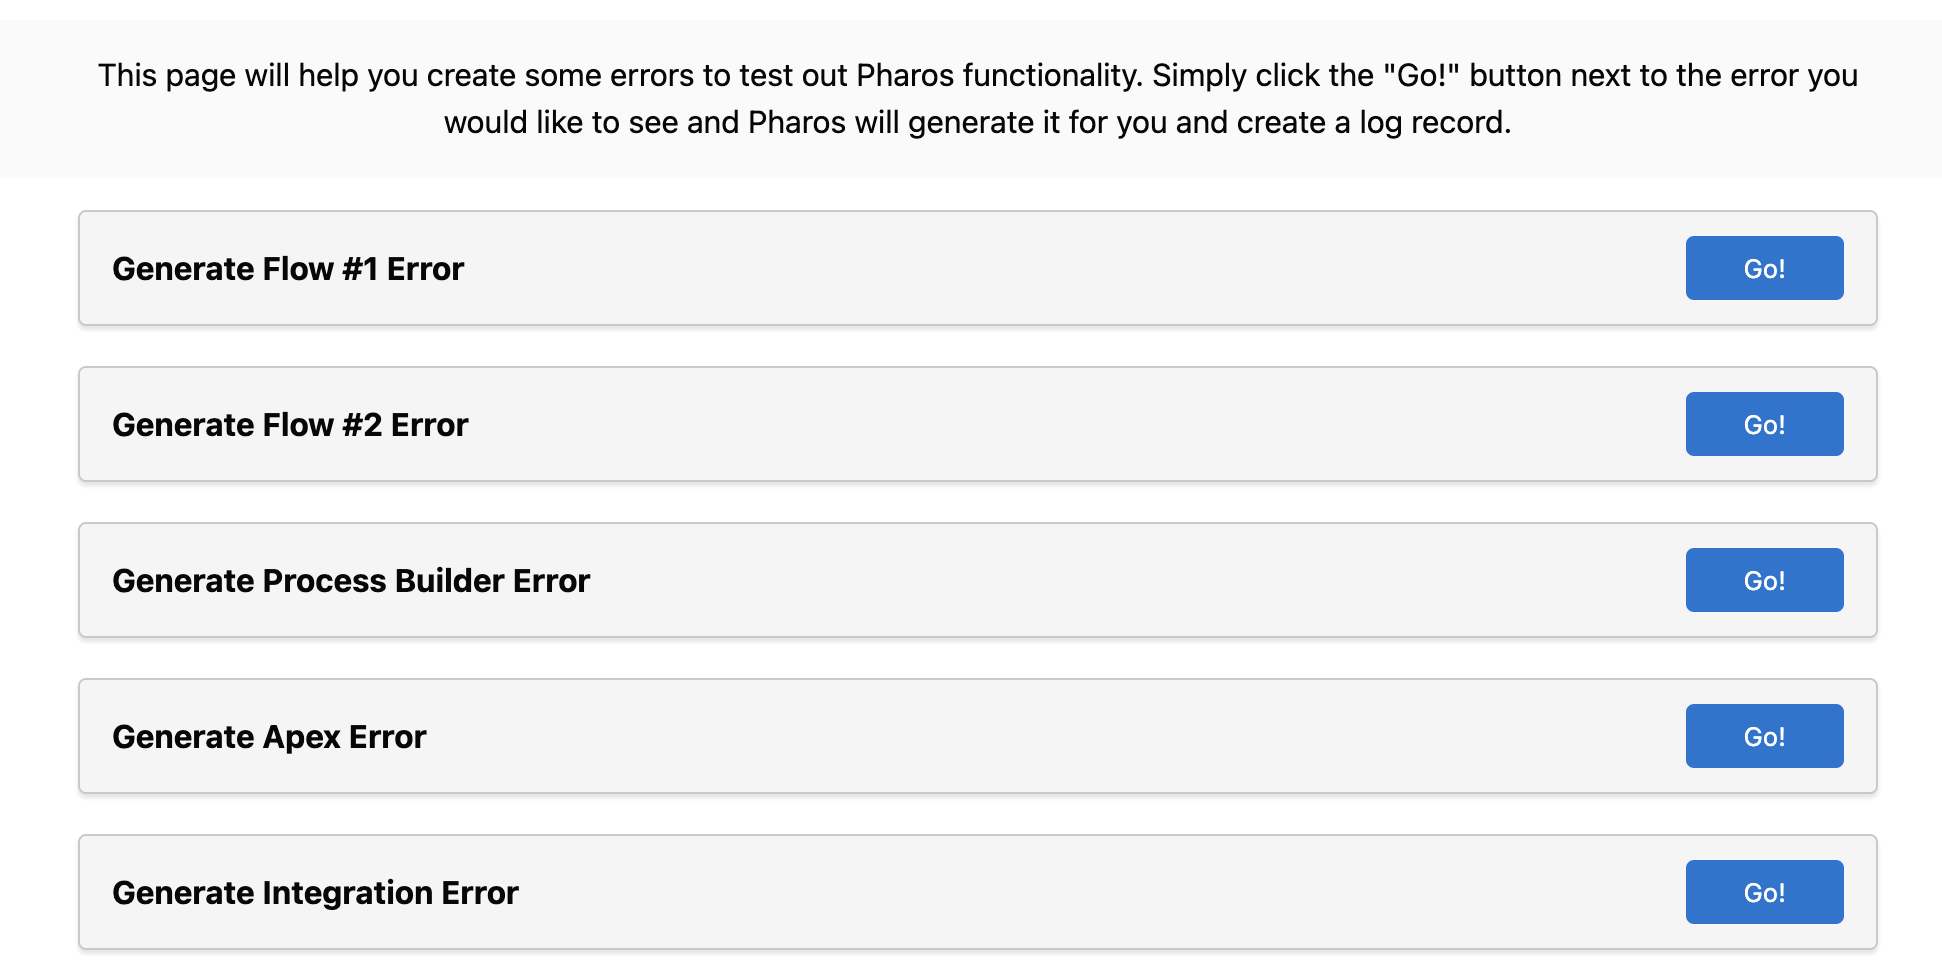The image size is (1942, 968).
Task: Select the Generate Flow #1 Error heading
Action: pos(288,268)
